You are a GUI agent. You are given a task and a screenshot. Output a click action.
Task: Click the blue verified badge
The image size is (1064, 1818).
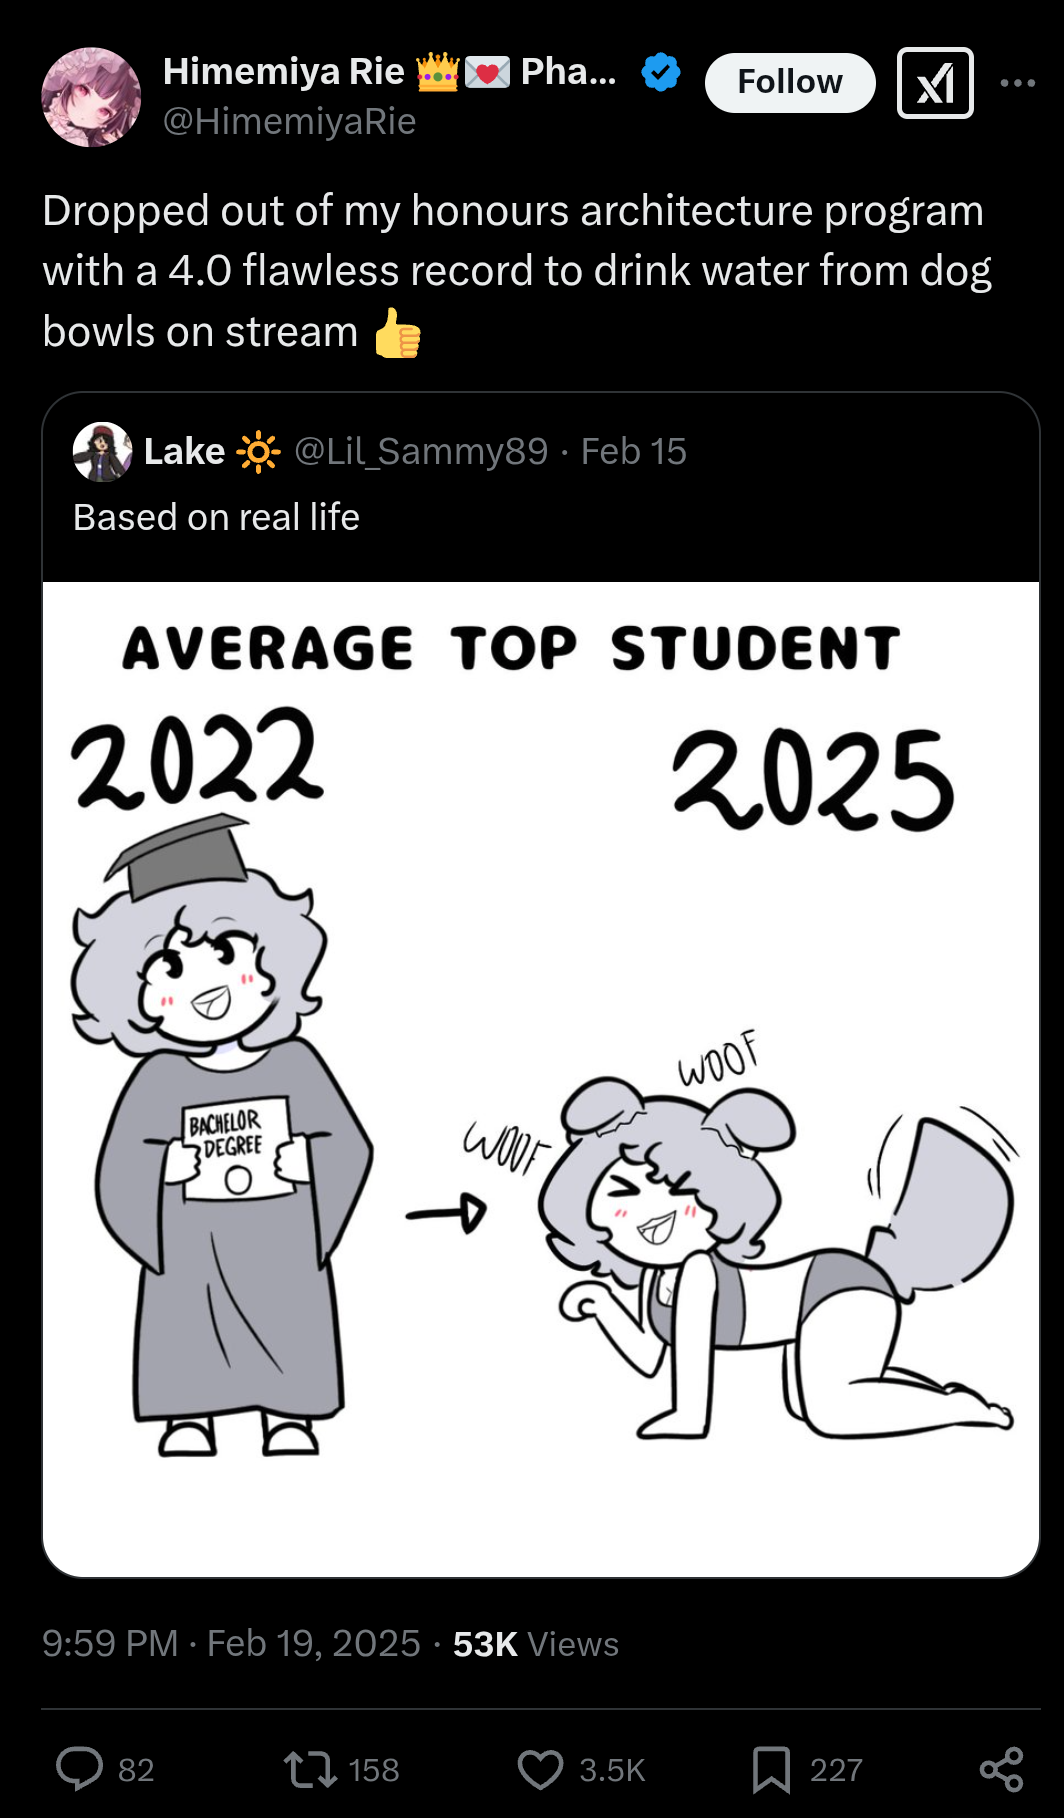(661, 72)
